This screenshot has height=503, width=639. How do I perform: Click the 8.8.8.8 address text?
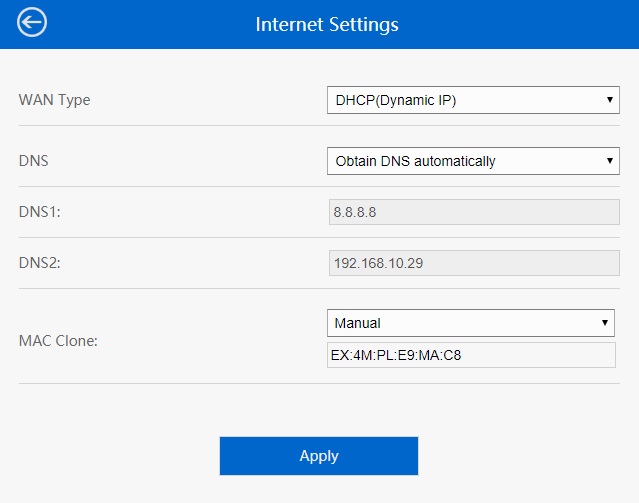[x=359, y=212]
